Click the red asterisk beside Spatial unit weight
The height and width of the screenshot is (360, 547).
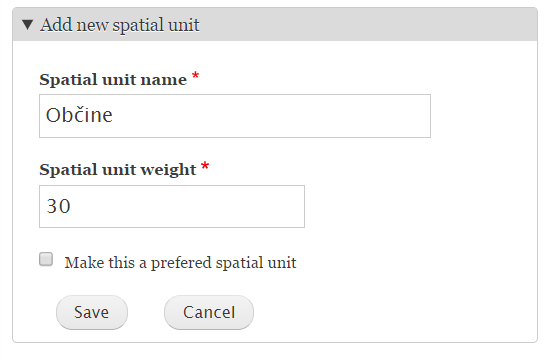pyautogui.click(x=205, y=166)
